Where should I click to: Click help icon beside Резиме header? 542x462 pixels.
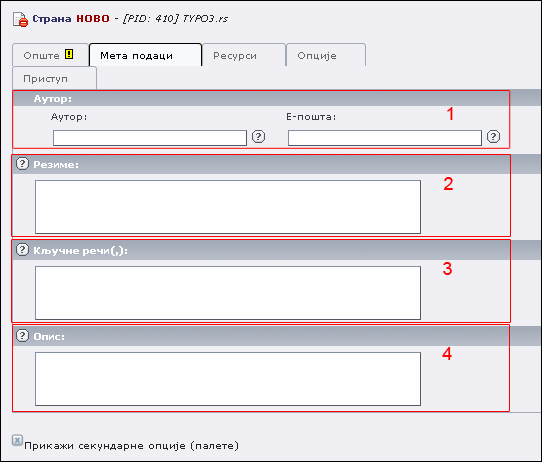pos(22,163)
